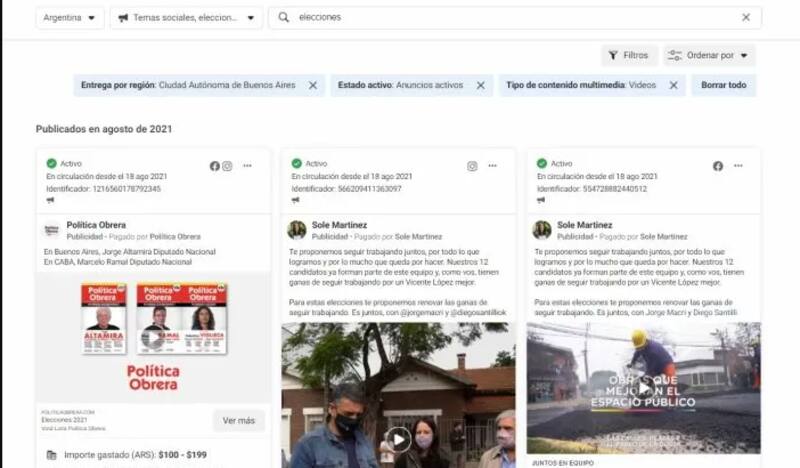Play the Política Obrera video ad
The height and width of the screenshot is (468, 800).
pos(152,338)
